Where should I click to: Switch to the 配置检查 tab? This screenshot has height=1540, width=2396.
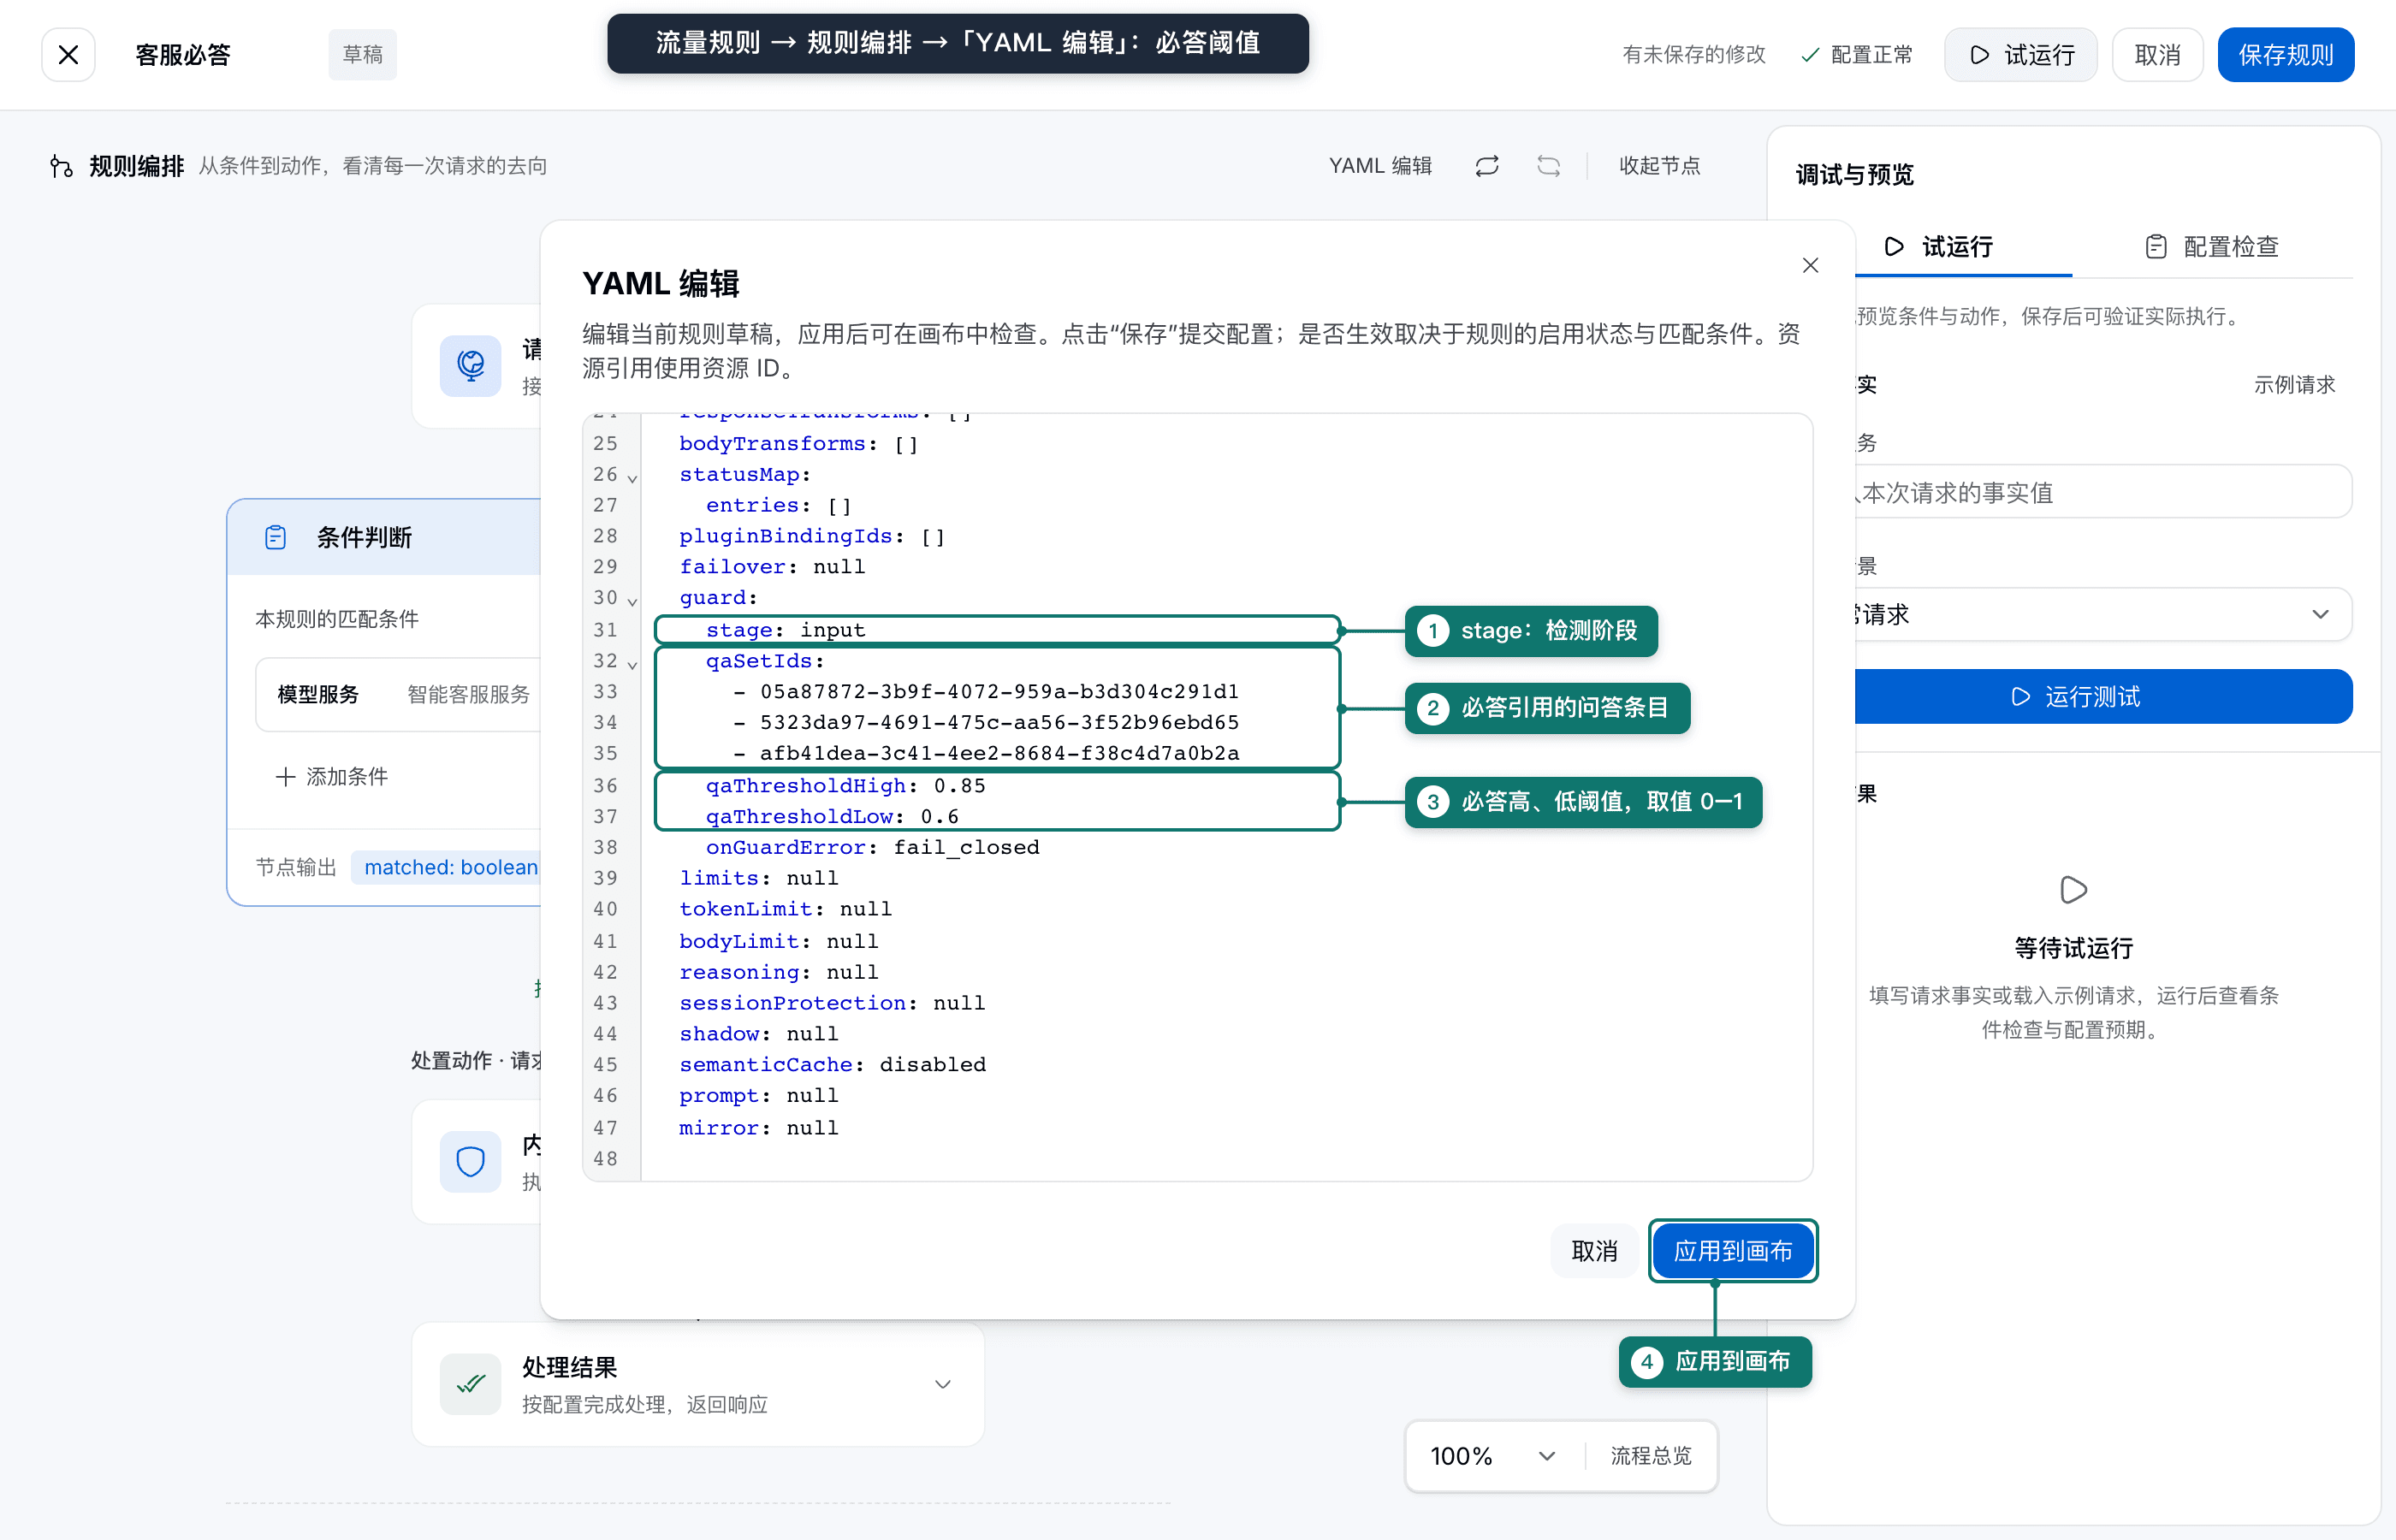pyautogui.click(x=2212, y=247)
